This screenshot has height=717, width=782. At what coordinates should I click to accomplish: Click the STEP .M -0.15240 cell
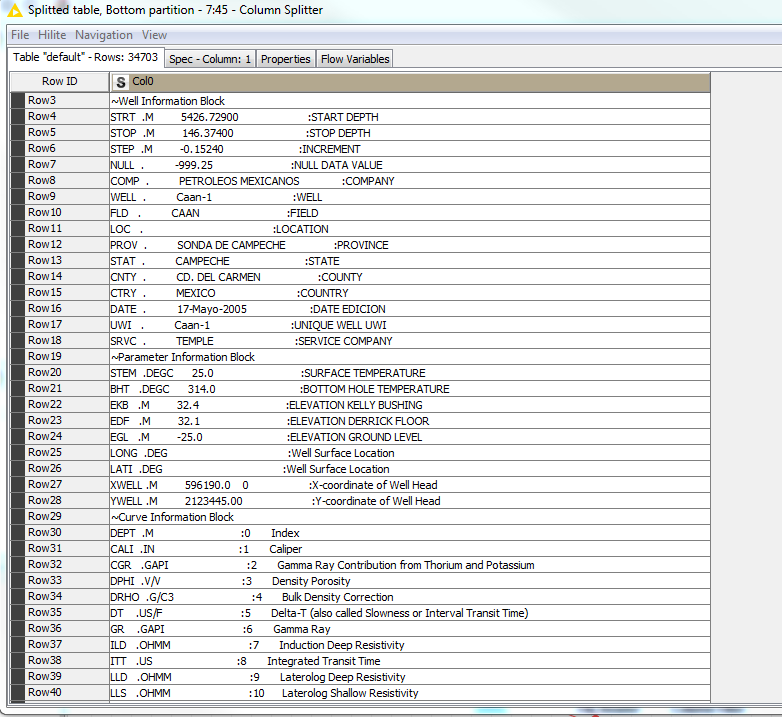[x=410, y=149]
